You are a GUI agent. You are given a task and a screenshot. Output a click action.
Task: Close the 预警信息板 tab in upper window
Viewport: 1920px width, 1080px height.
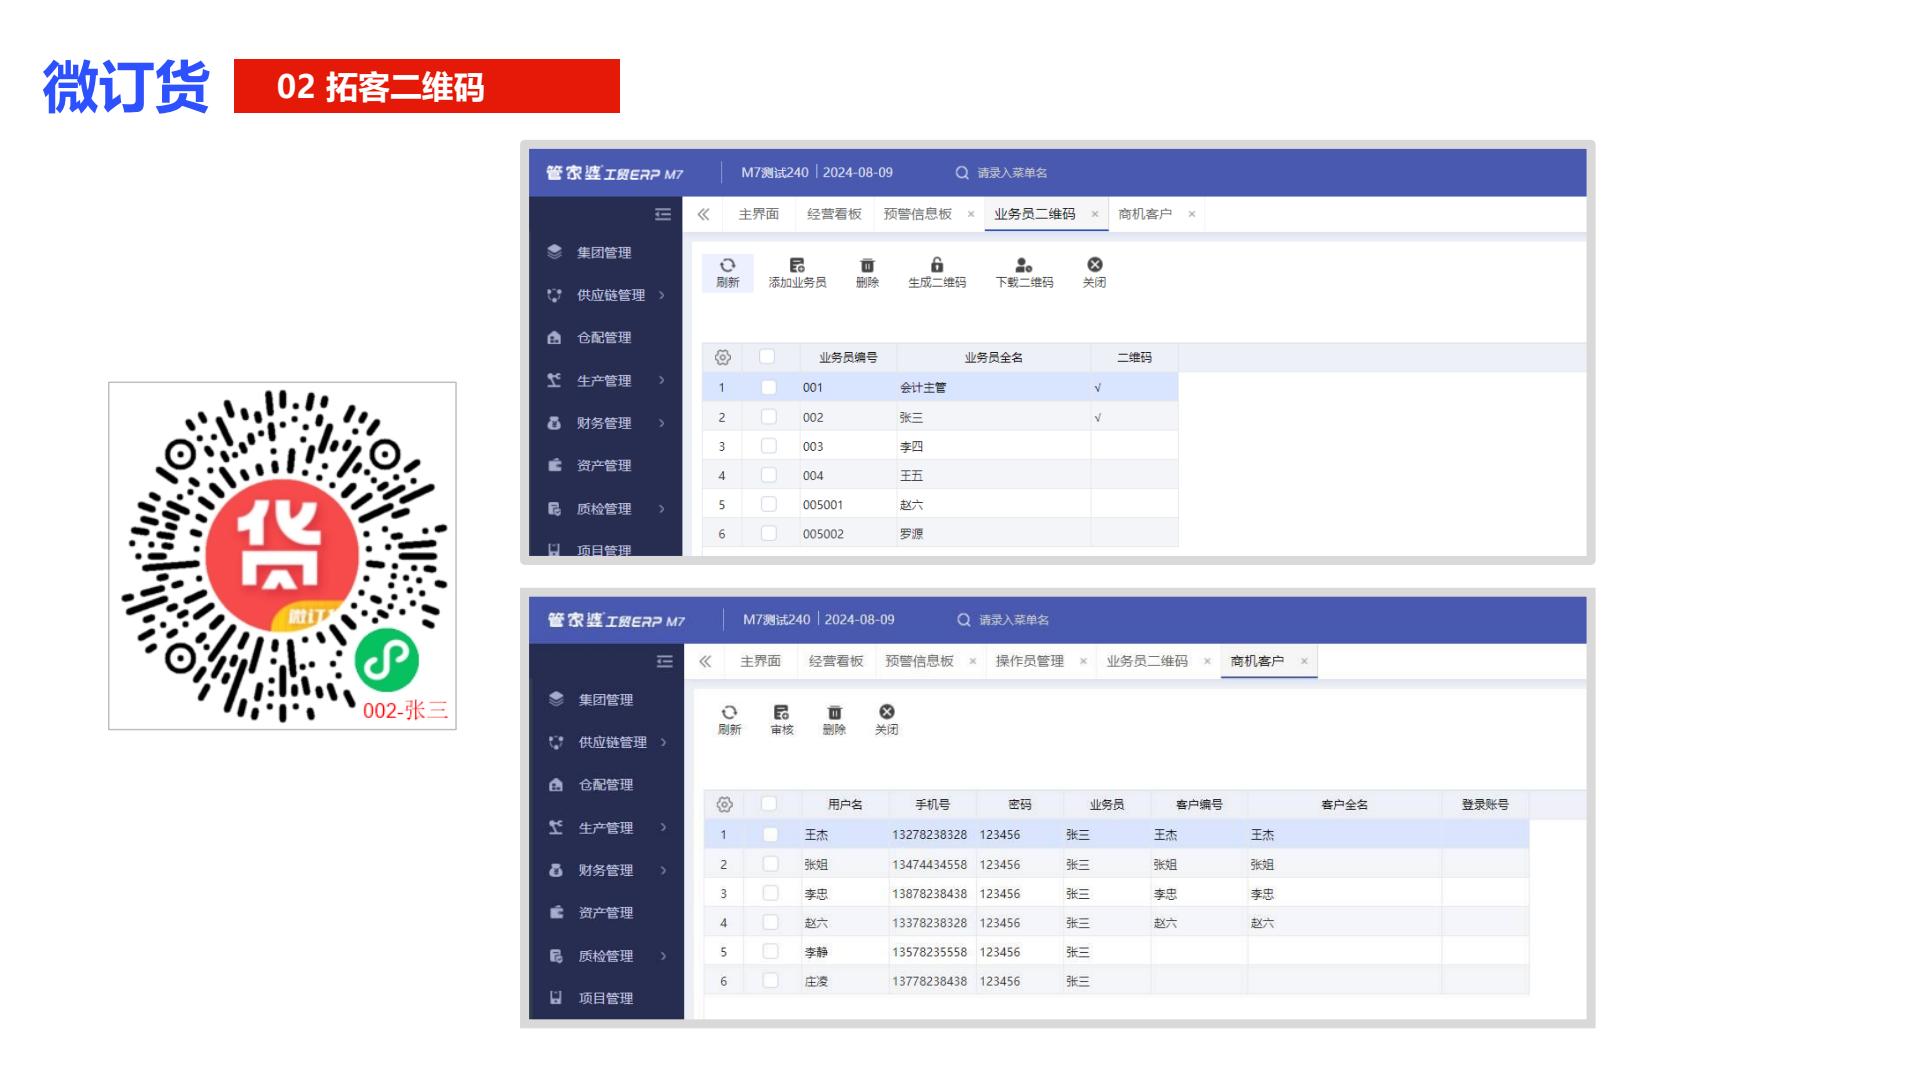pyautogui.click(x=970, y=214)
